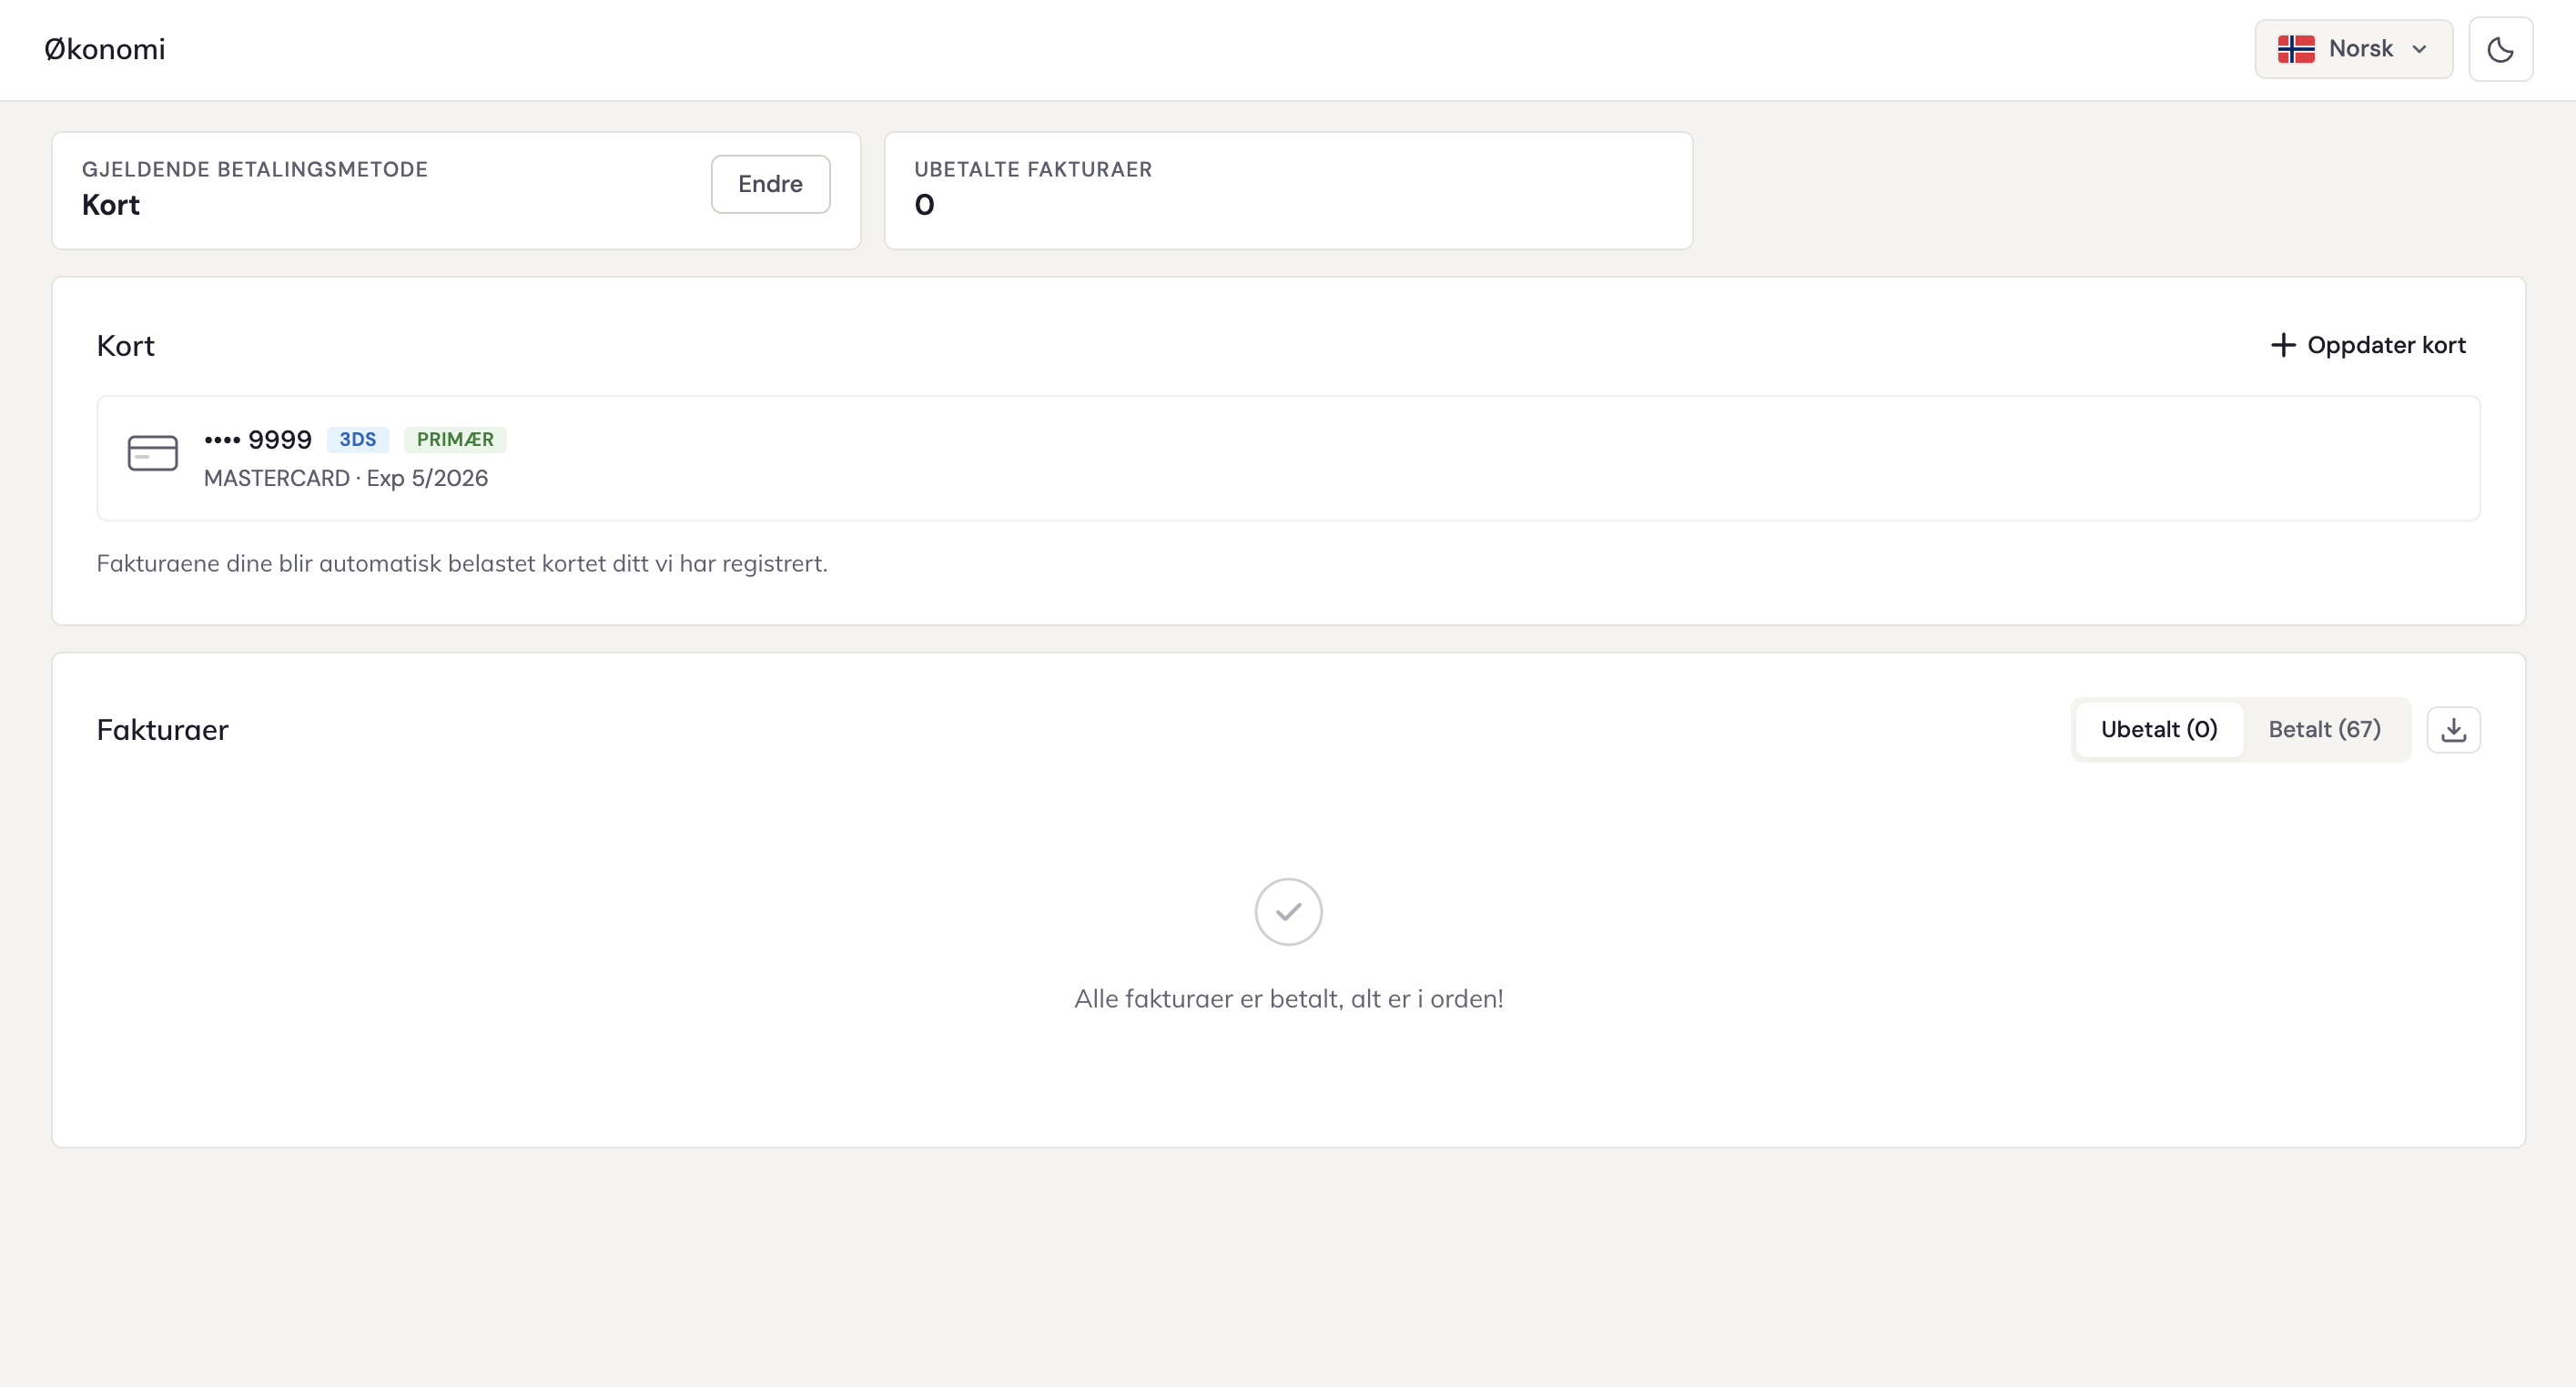Click the plus icon beside Oppdater kort
This screenshot has height=1387, width=2576.
tap(2282, 345)
